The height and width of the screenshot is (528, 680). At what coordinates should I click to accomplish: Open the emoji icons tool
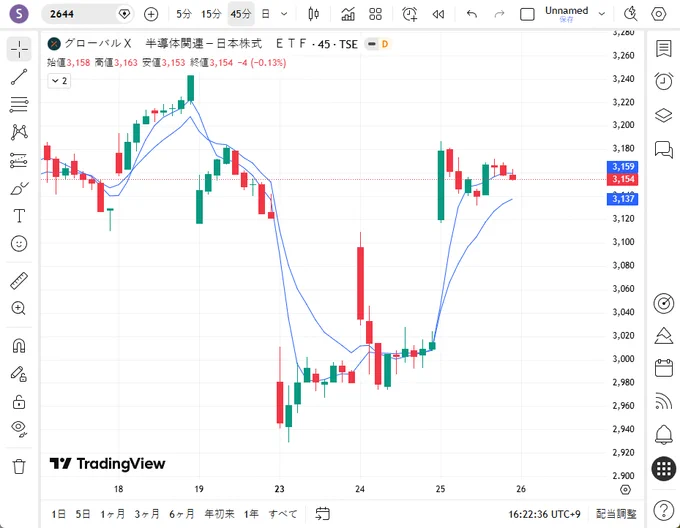pos(19,243)
